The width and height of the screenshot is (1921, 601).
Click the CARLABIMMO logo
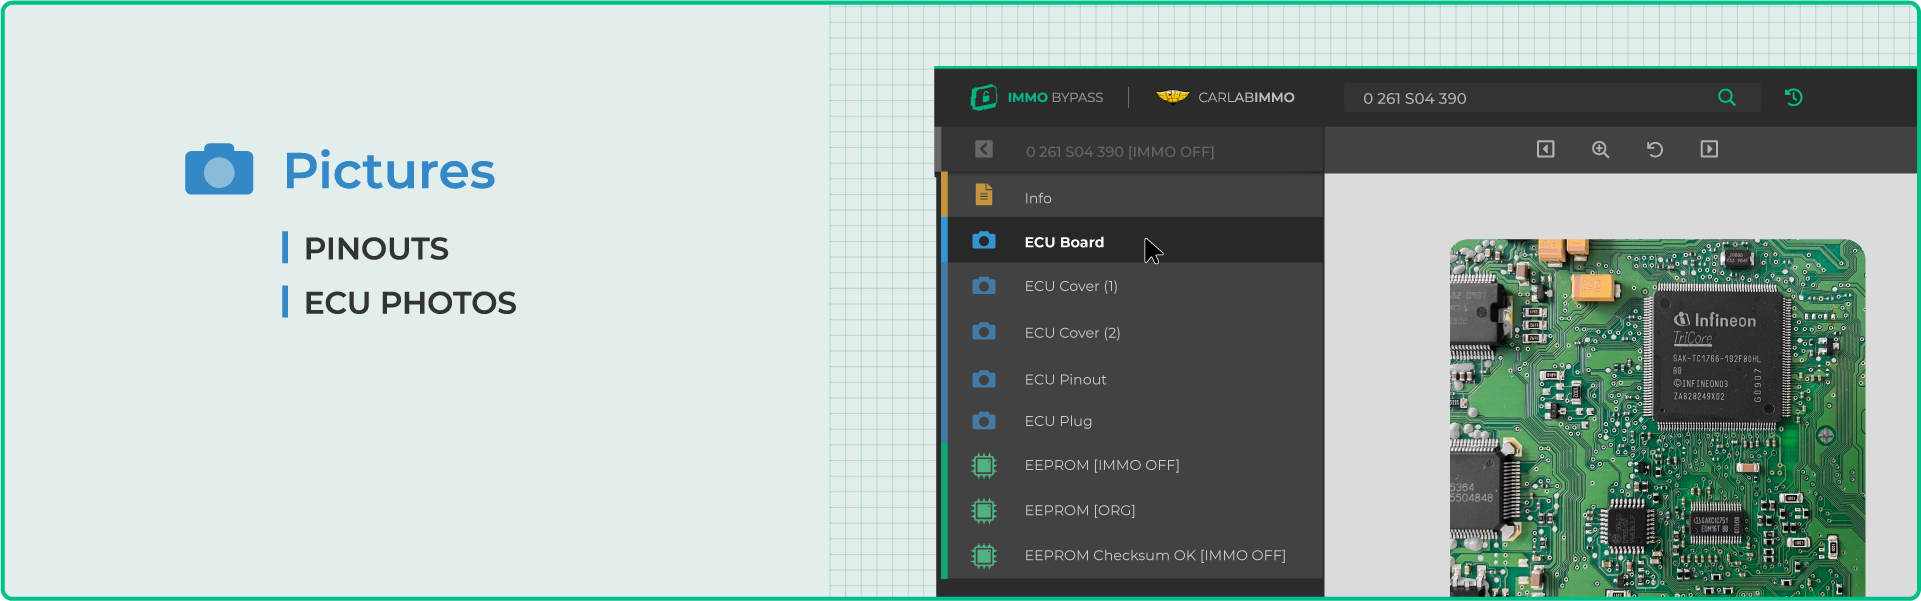[1226, 98]
